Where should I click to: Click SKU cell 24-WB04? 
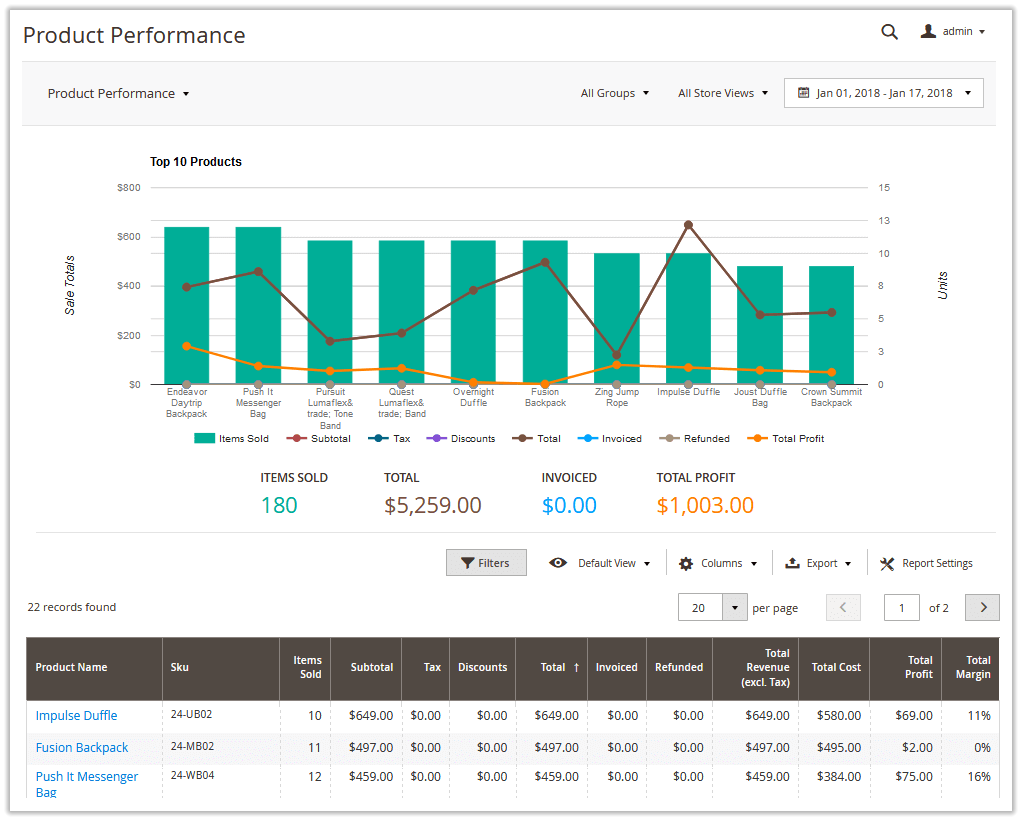coord(192,775)
